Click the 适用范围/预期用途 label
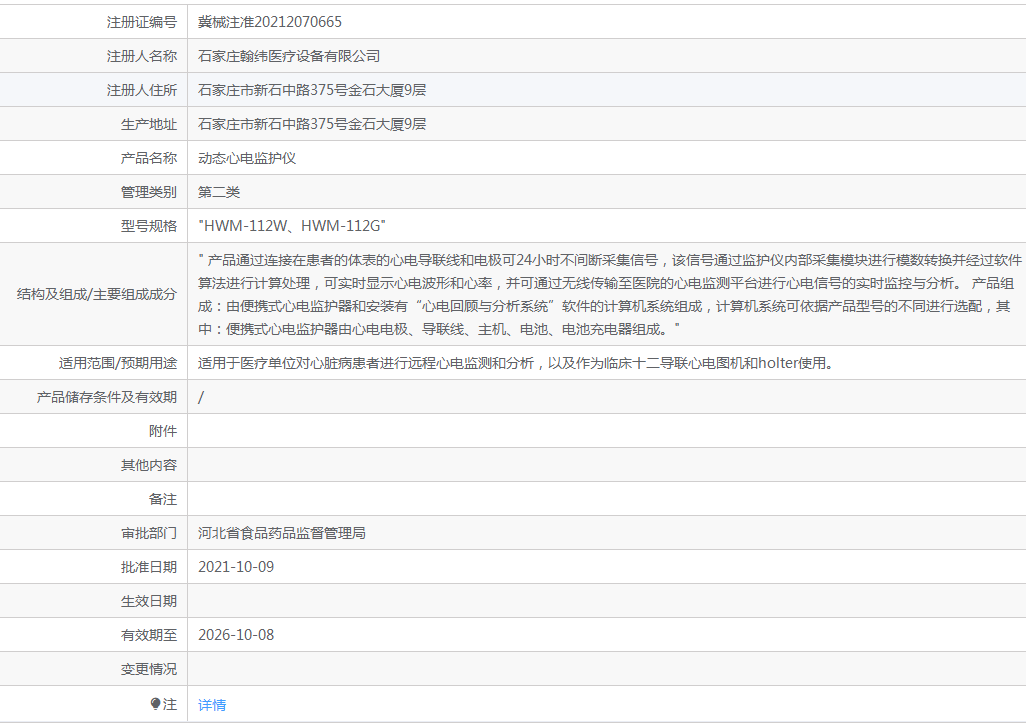Viewport: 1026px width, 723px height. [x=118, y=363]
